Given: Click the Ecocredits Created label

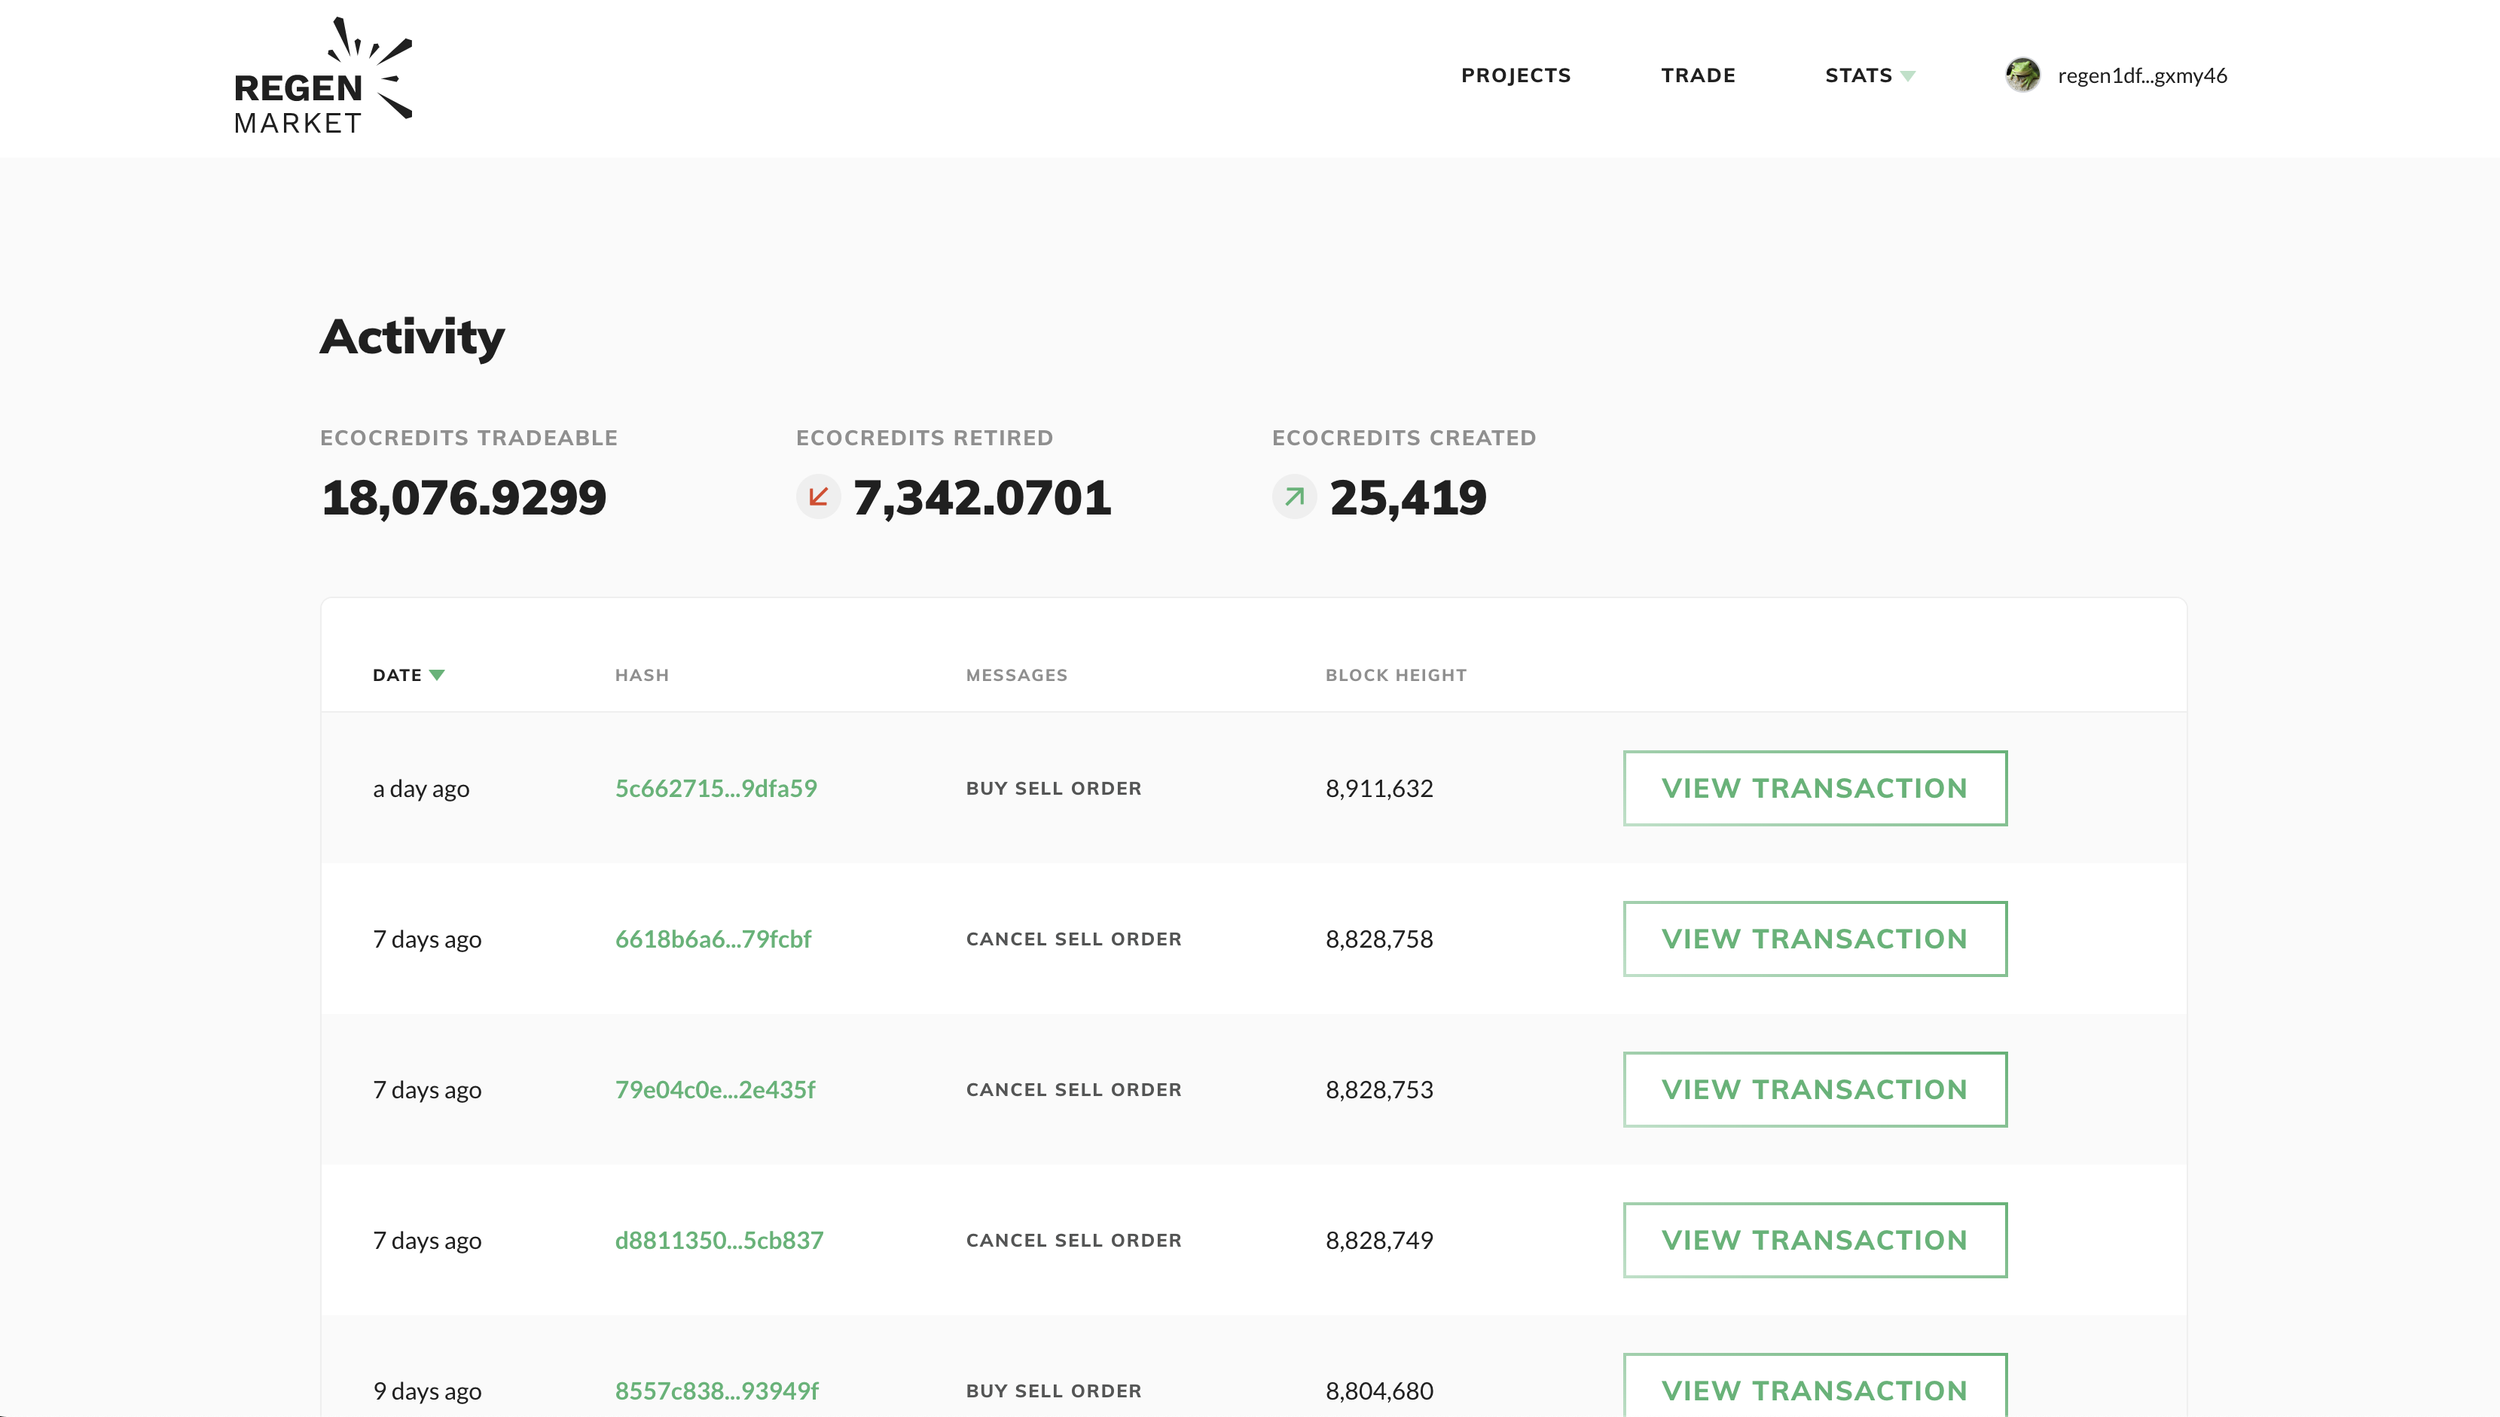Looking at the screenshot, I should [1404, 438].
